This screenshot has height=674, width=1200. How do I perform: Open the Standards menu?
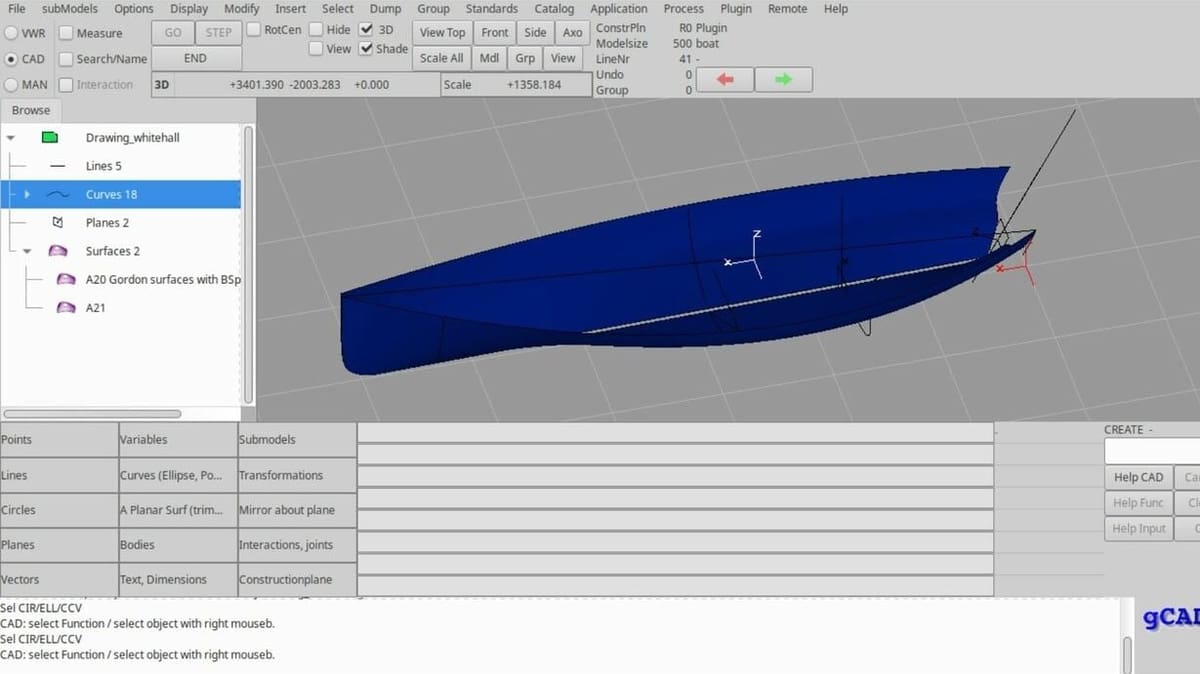click(x=492, y=9)
